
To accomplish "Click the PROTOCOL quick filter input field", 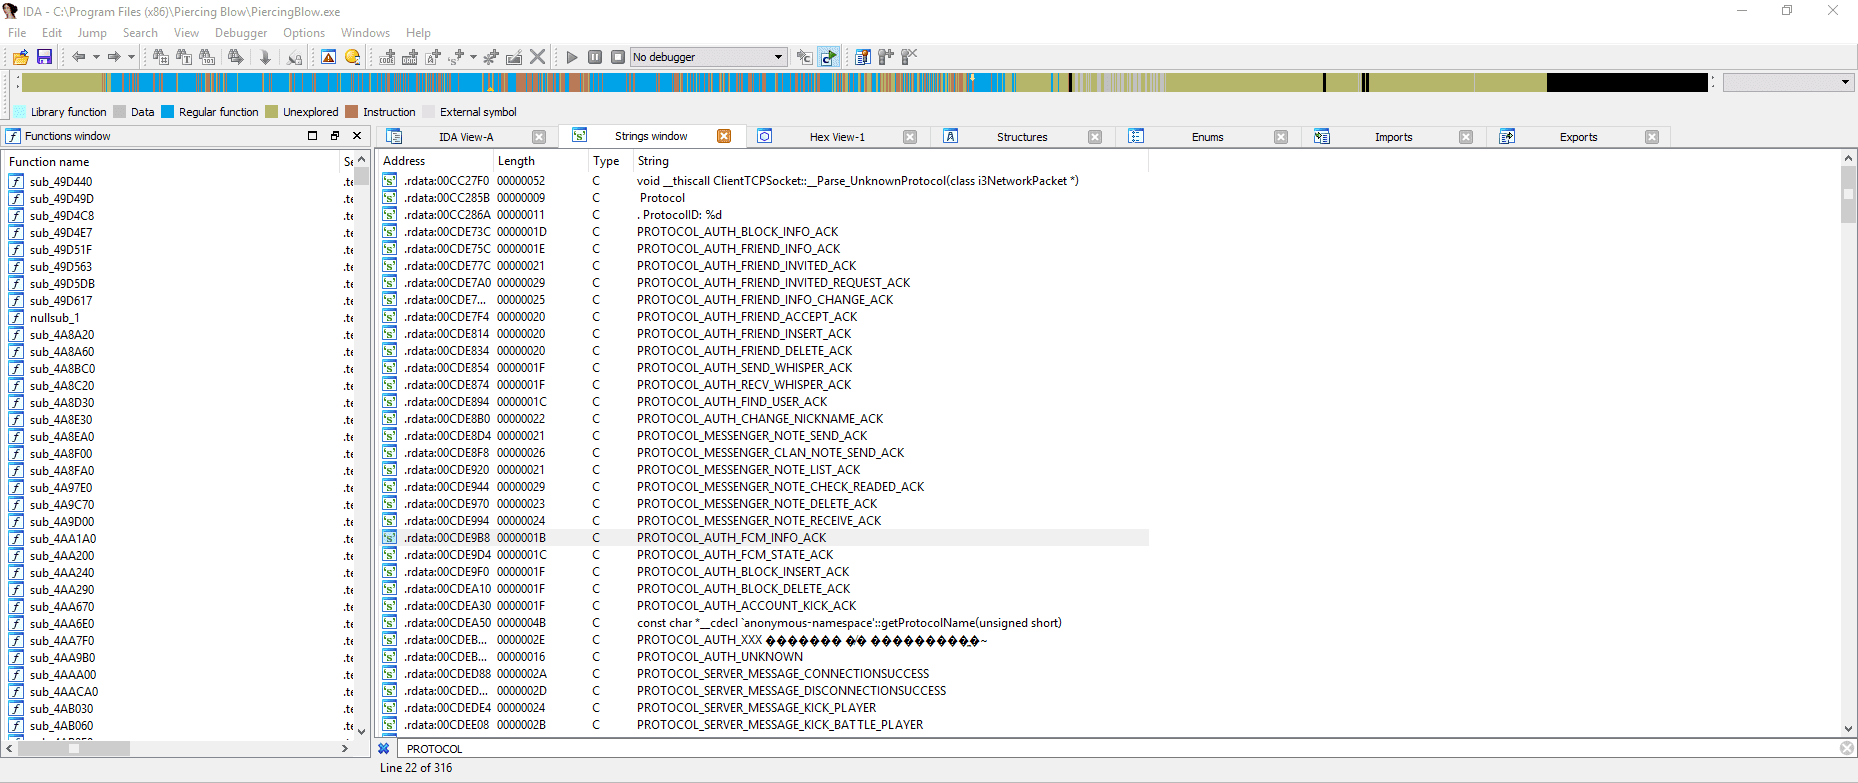I will pos(1118,749).
